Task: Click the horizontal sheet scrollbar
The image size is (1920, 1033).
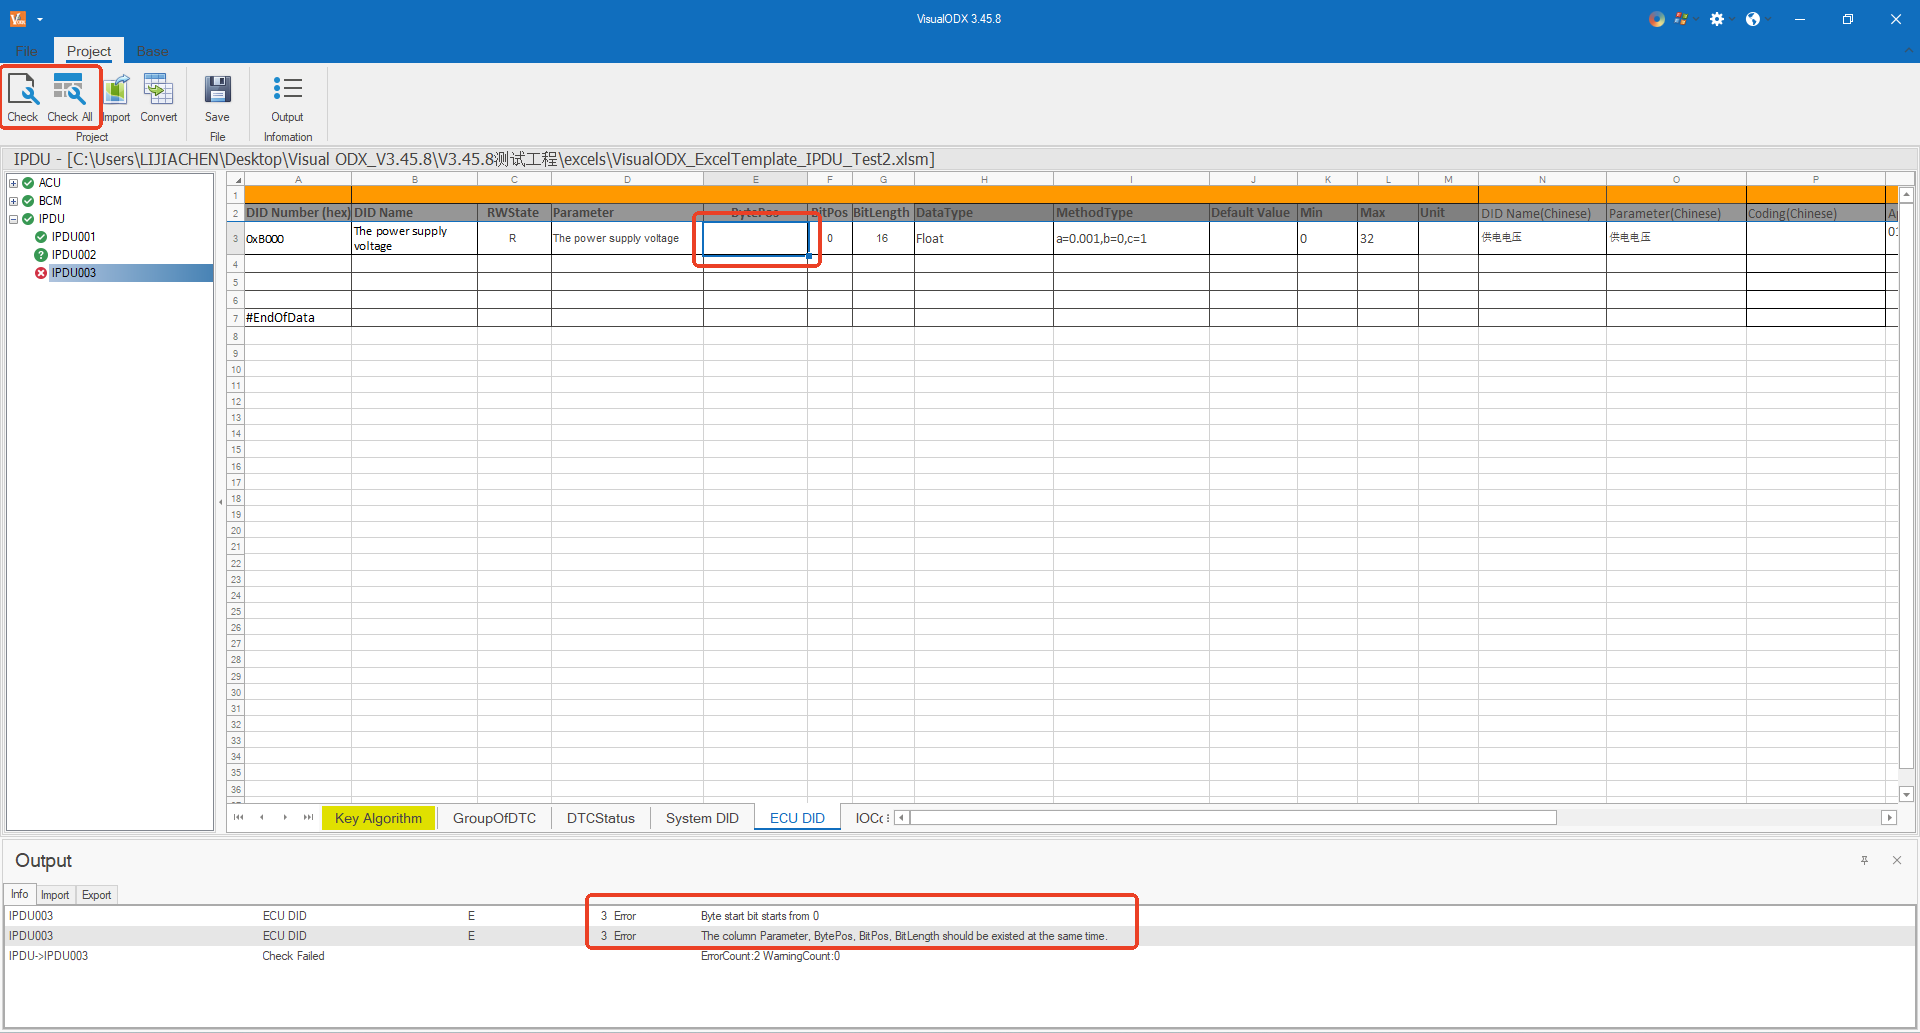Action: (x=1233, y=818)
